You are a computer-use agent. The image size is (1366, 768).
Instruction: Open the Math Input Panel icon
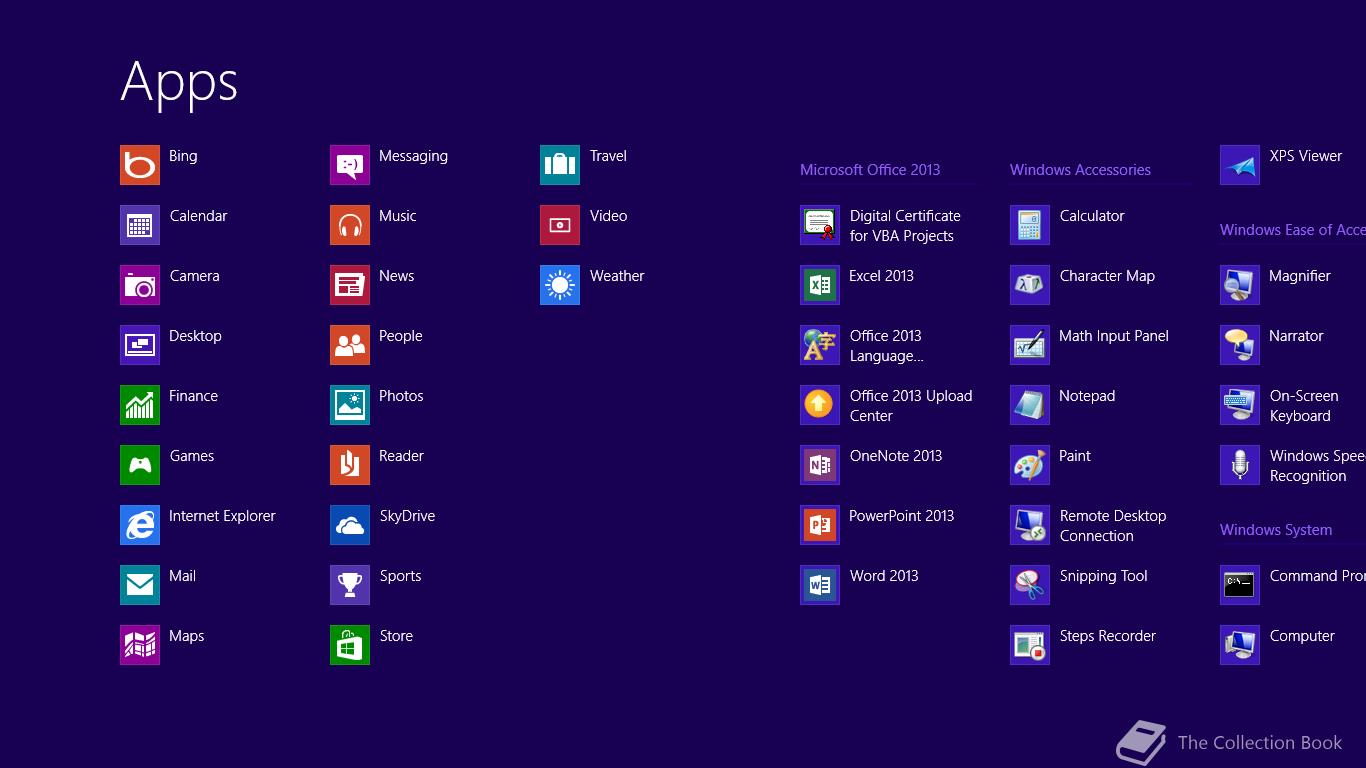(1030, 345)
